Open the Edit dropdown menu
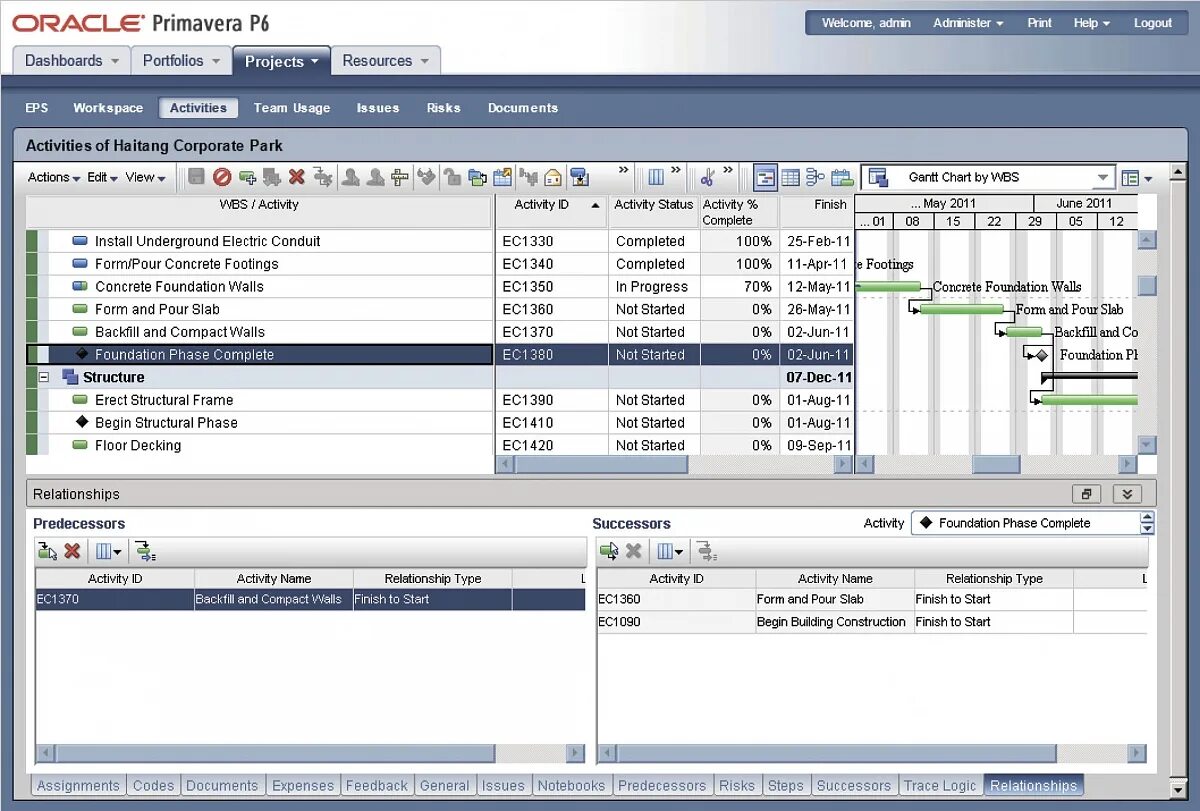Screen dimensions: 1200x811 102,177
